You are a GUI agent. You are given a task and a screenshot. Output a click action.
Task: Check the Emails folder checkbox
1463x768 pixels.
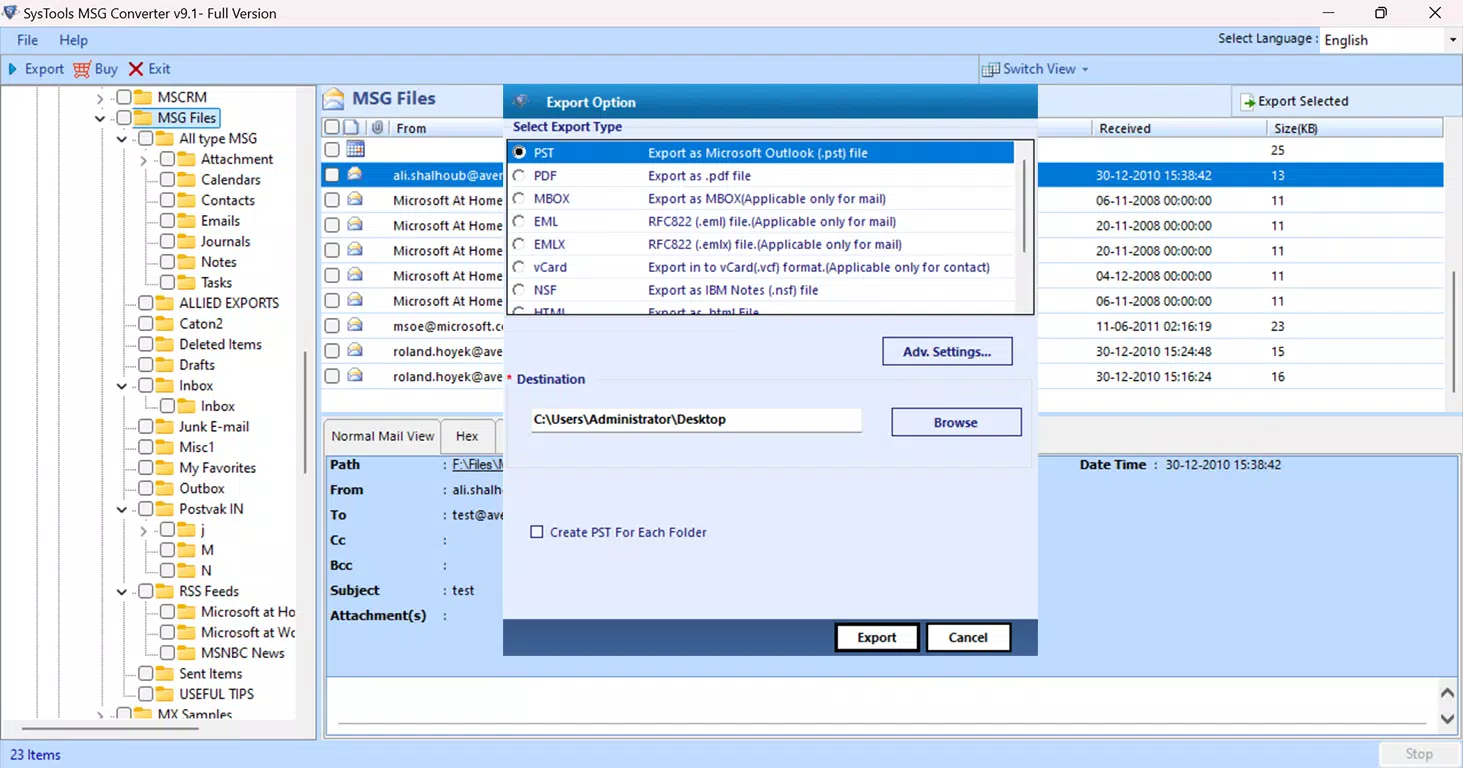tap(168, 221)
